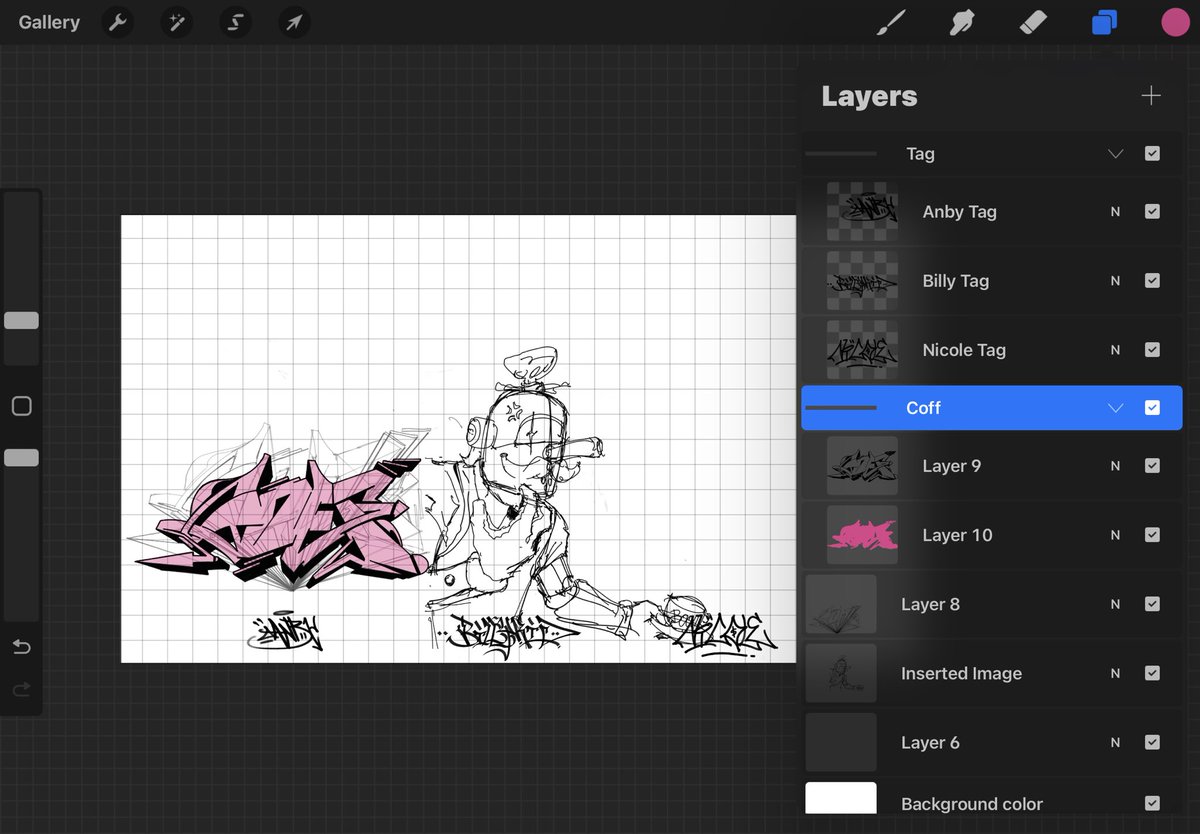
Task: Select the Smudge finger tool
Action: [961, 22]
